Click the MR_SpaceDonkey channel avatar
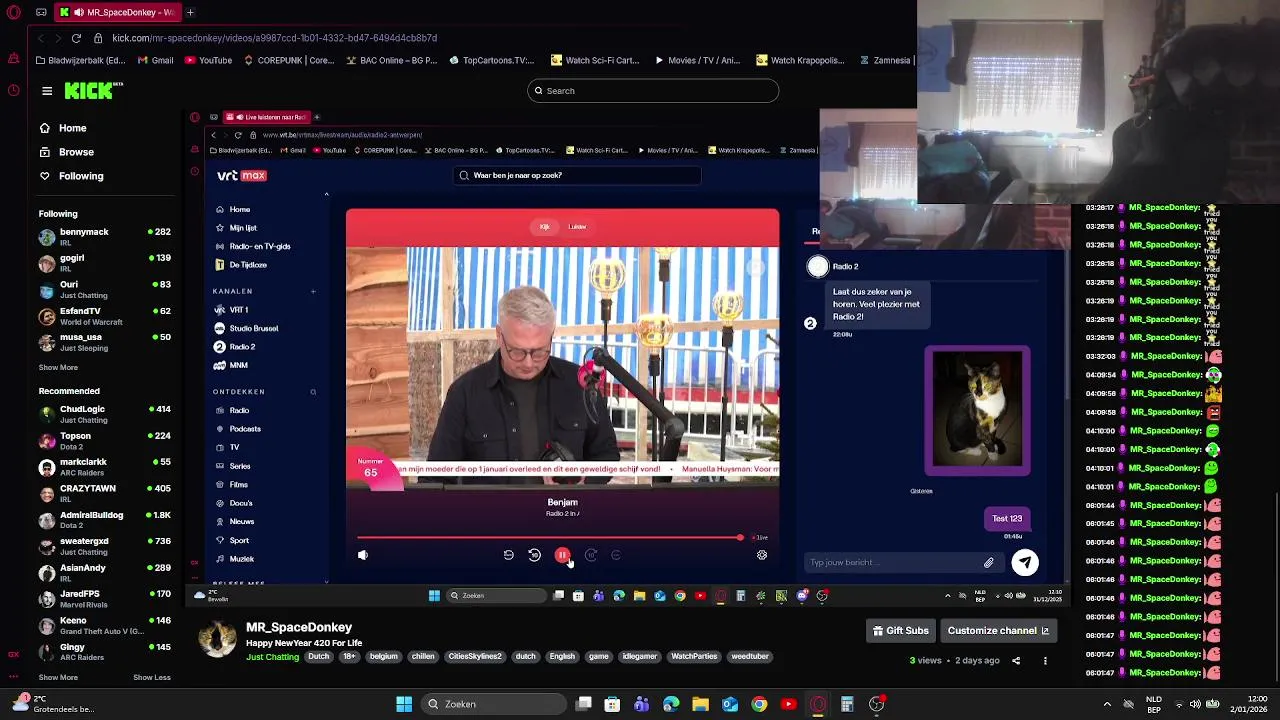The width and height of the screenshot is (1280, 720). point(217,639)
